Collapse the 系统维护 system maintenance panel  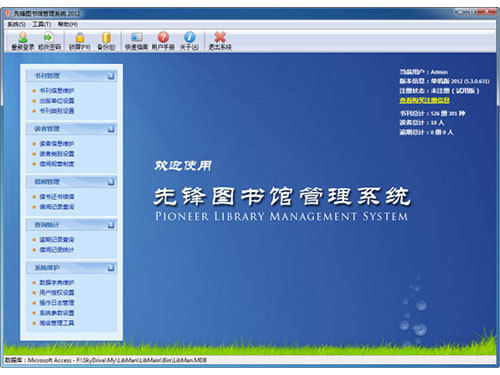(x=111, y=268)
